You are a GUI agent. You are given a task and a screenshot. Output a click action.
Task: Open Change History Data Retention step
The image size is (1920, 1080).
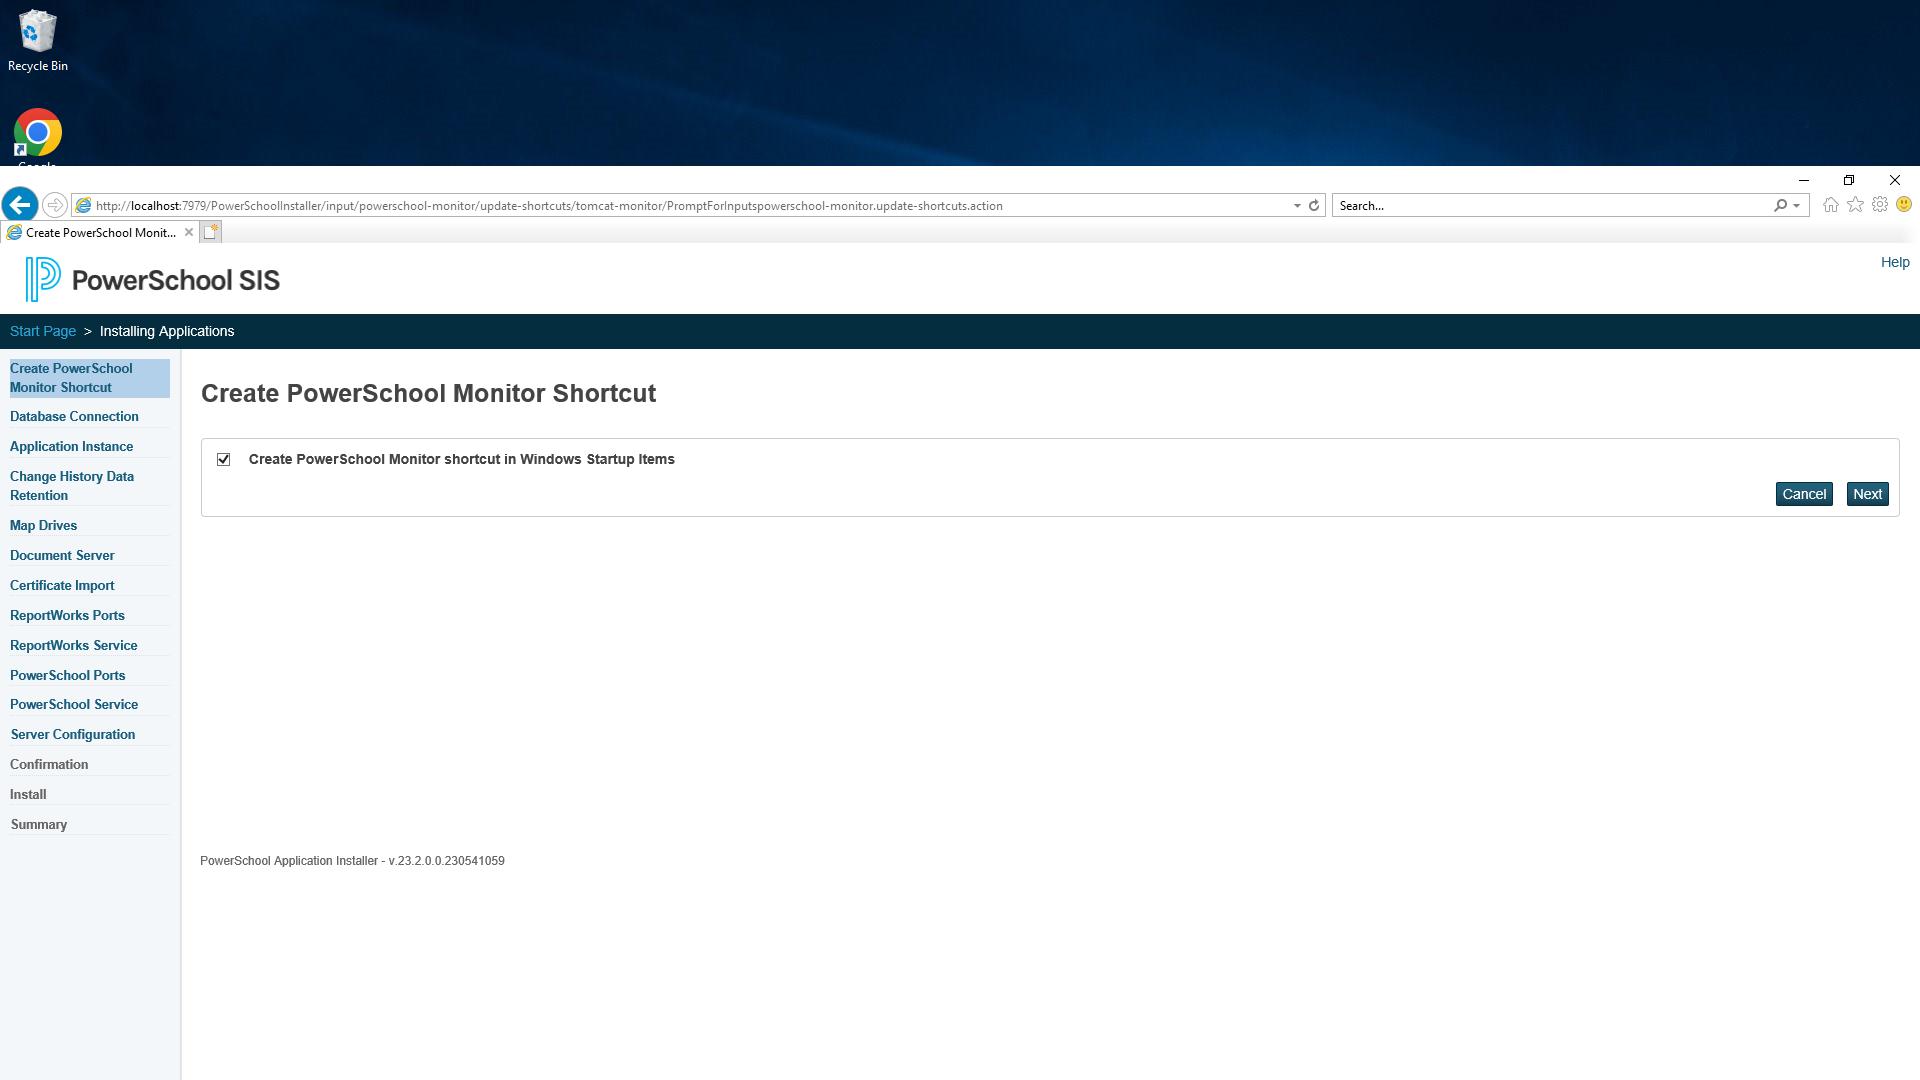(x=72, y=486)
